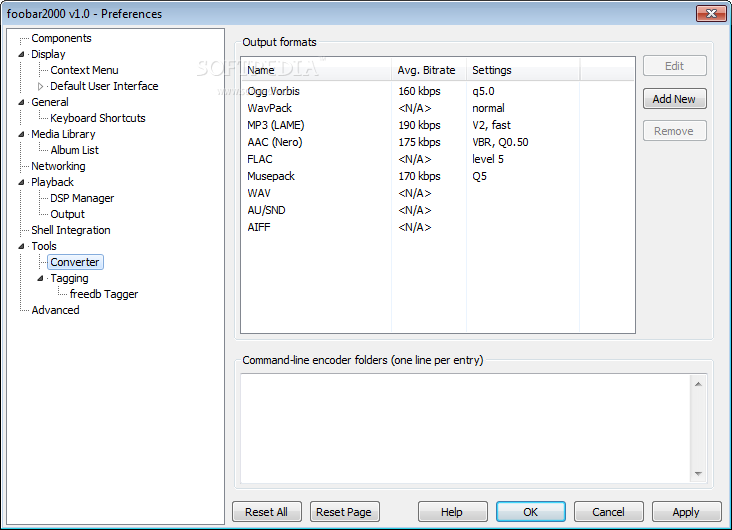Open the Advanced preferences page
Image resolution: width=732 pixels, height=530 pixels.
click(x=55, y=310)
